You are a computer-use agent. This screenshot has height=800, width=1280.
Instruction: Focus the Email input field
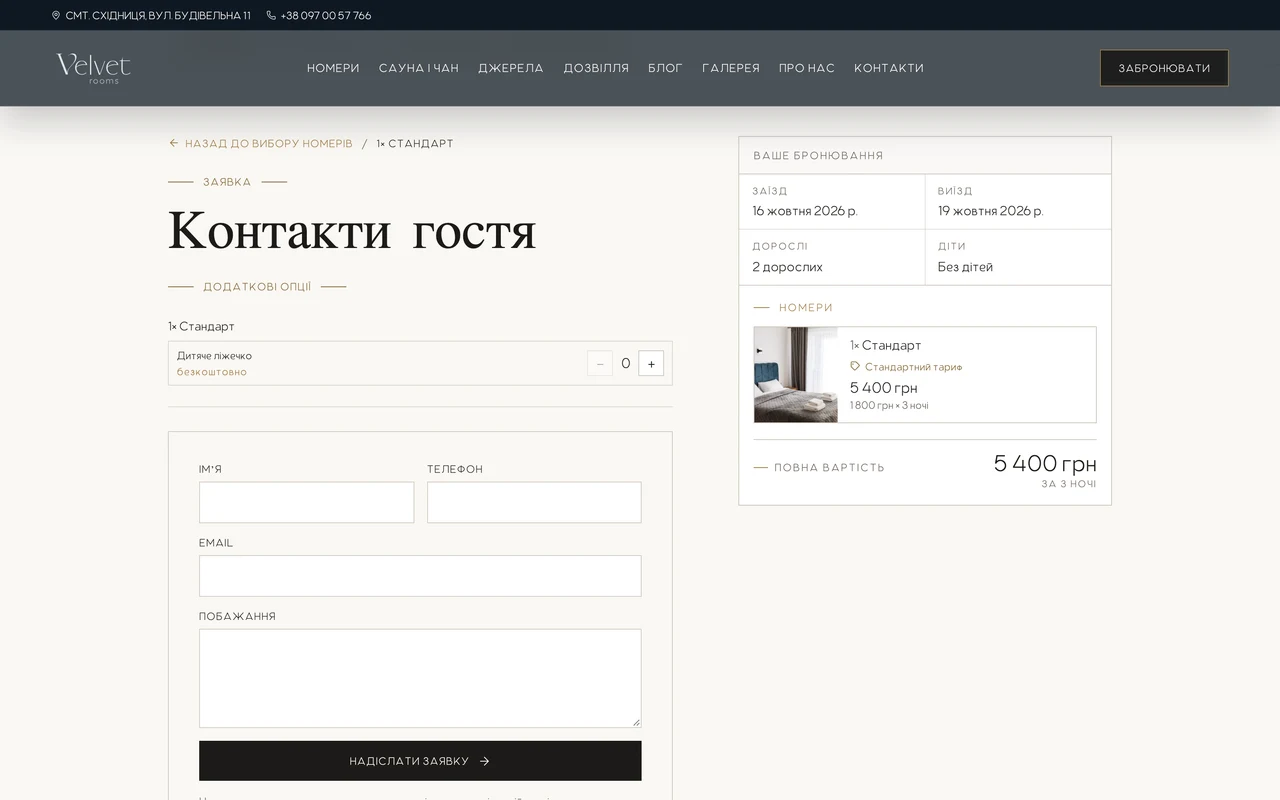pyautogui.click(x=420, y=576)
